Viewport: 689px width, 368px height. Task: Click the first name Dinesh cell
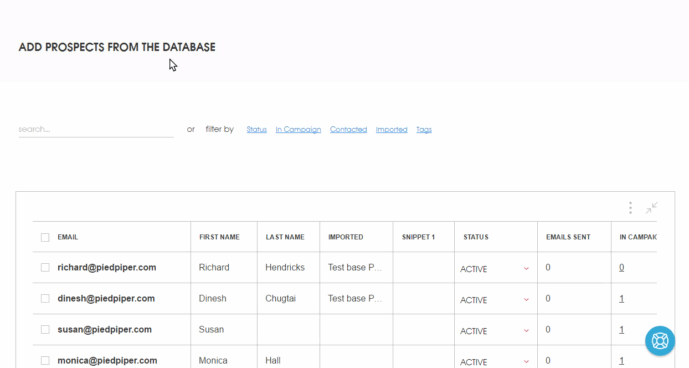pyautogui.click(x=212, y=299)
